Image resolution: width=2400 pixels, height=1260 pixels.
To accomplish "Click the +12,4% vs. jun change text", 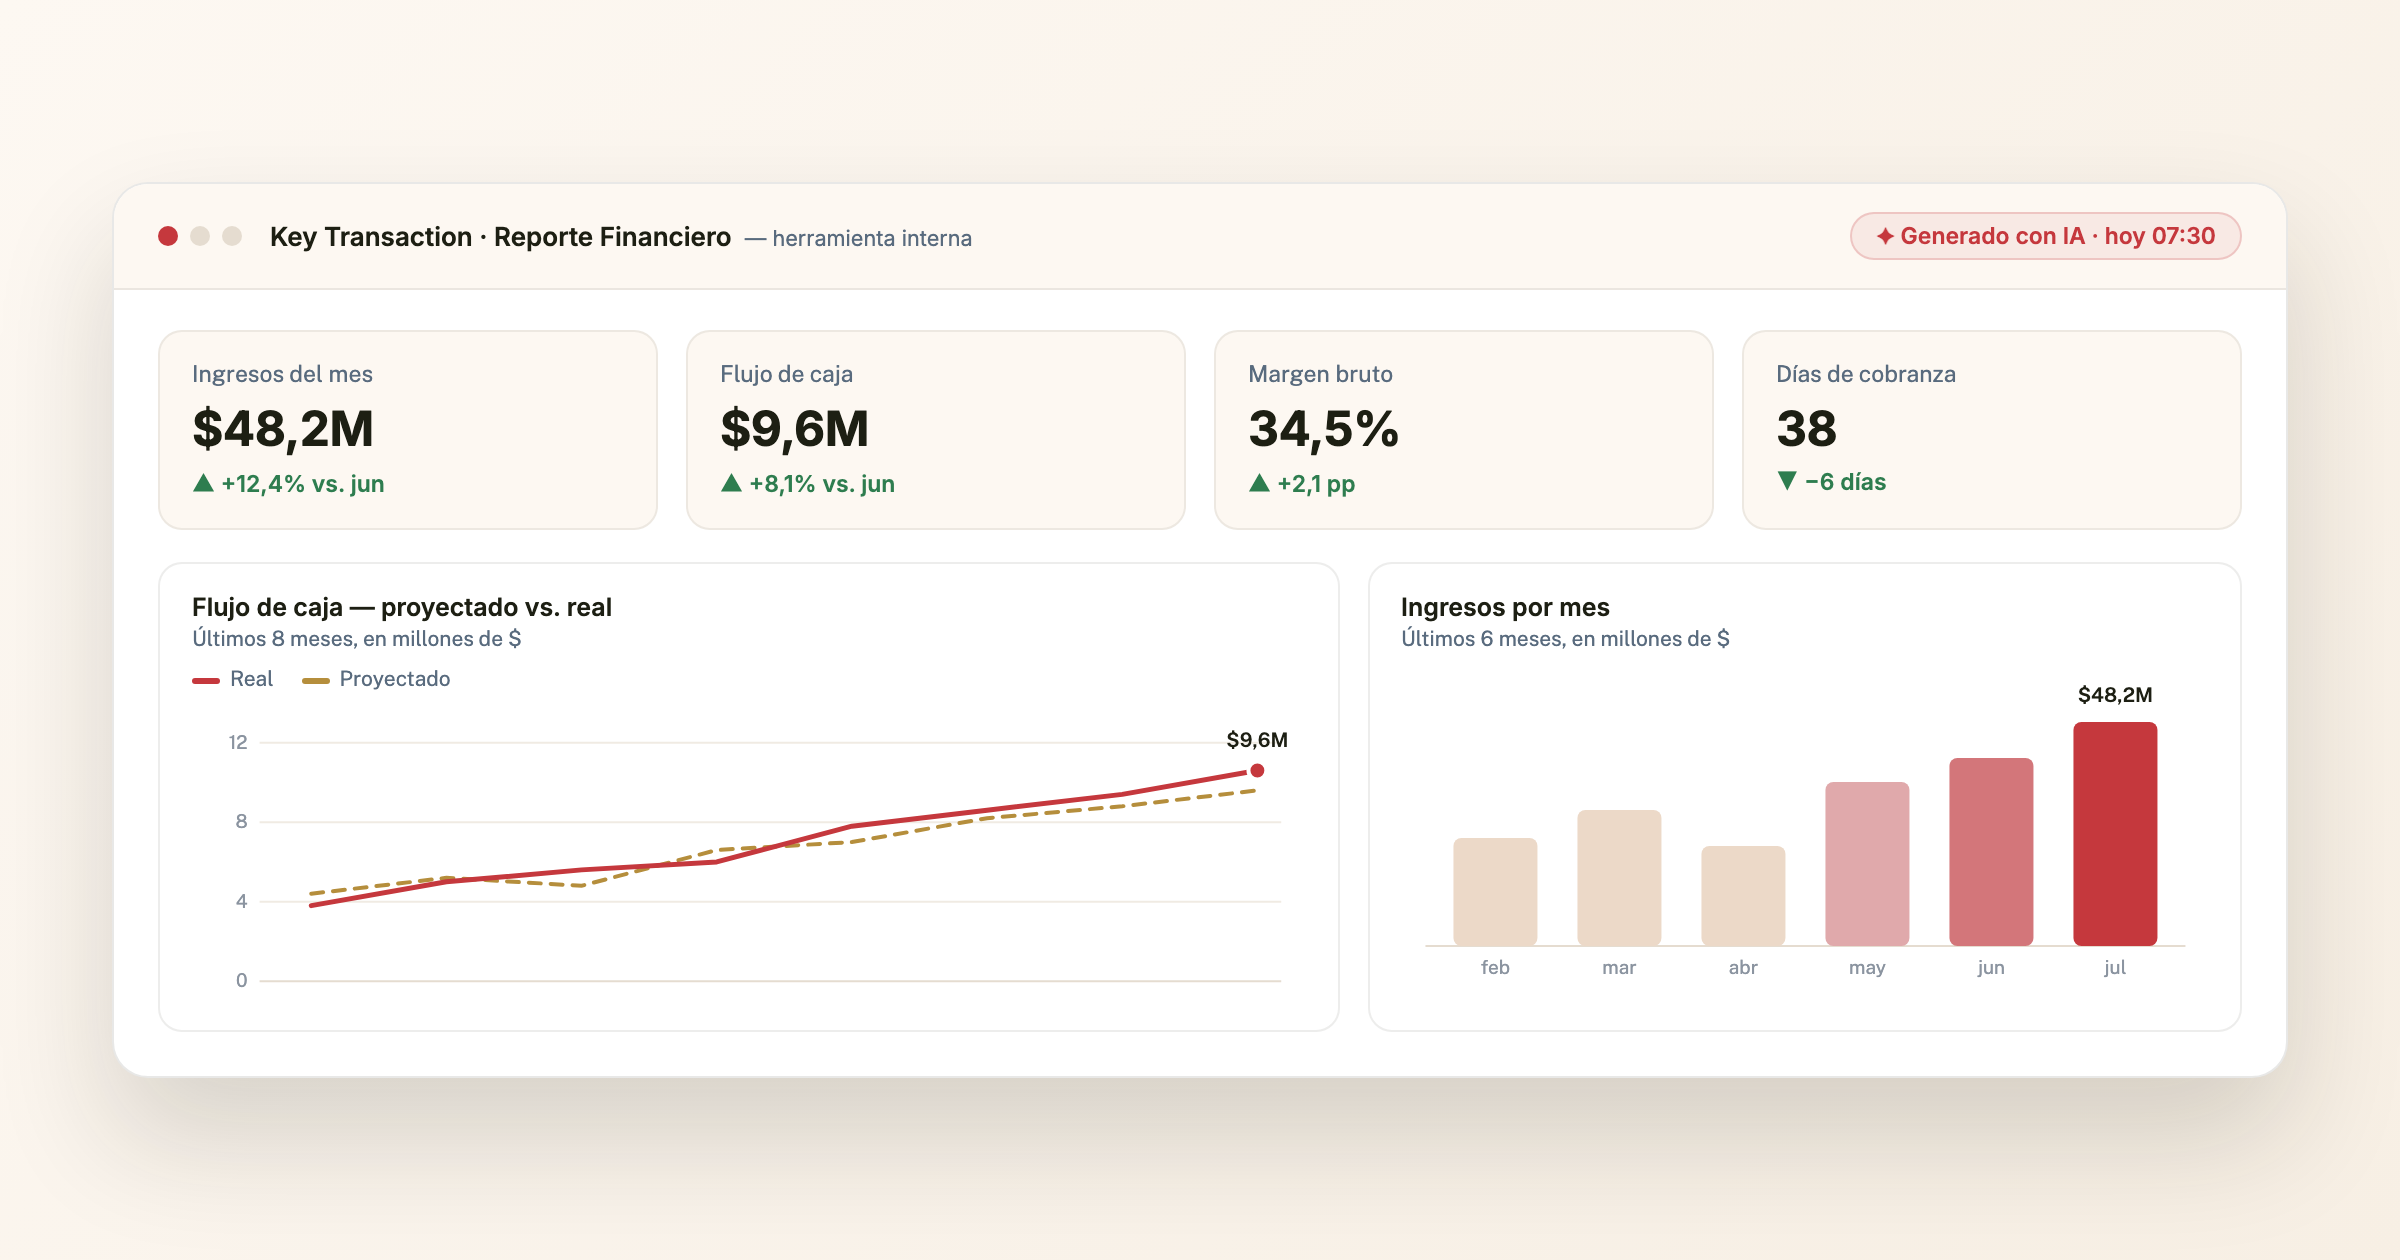I will [303, 484].
